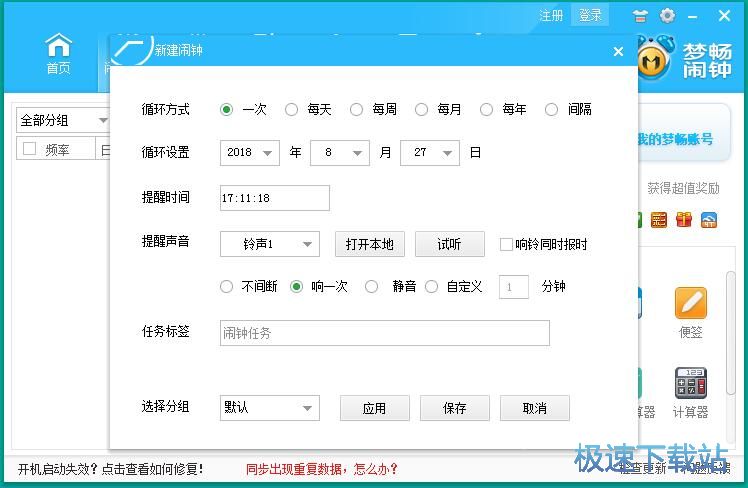748x488 pixels.
Task: Click the 提醒时间 17:11:18 field
Action: tap(275, 198)
